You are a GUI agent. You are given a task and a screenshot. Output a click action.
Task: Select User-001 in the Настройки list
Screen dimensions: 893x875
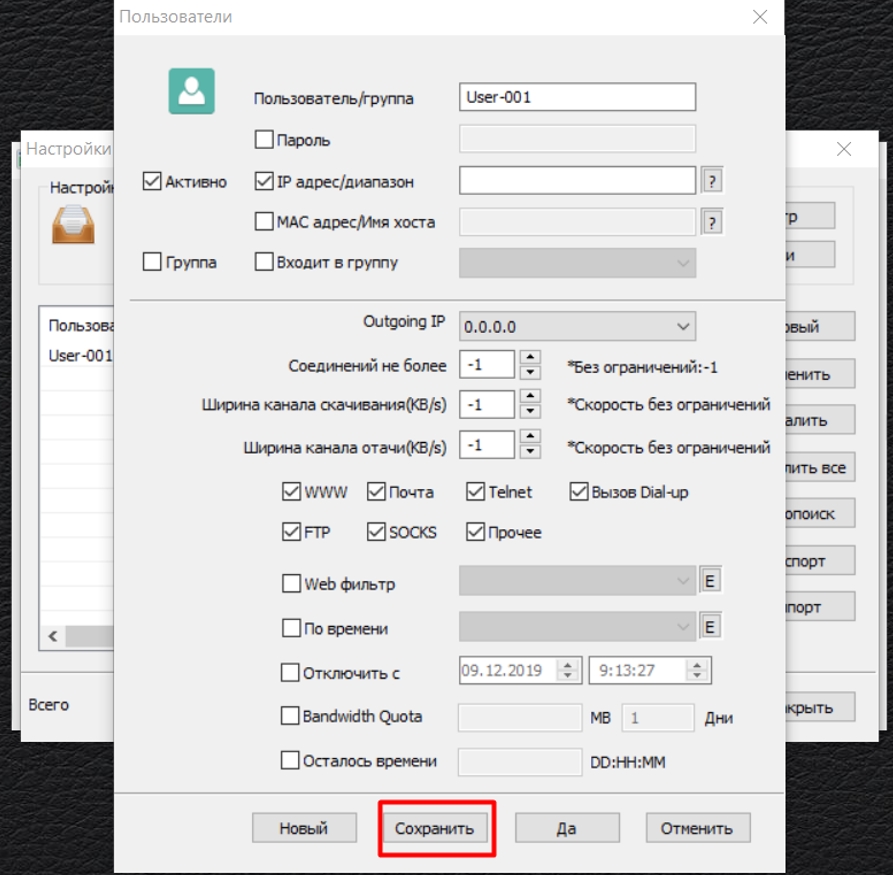pyautogui.click(x=80, y=355)
